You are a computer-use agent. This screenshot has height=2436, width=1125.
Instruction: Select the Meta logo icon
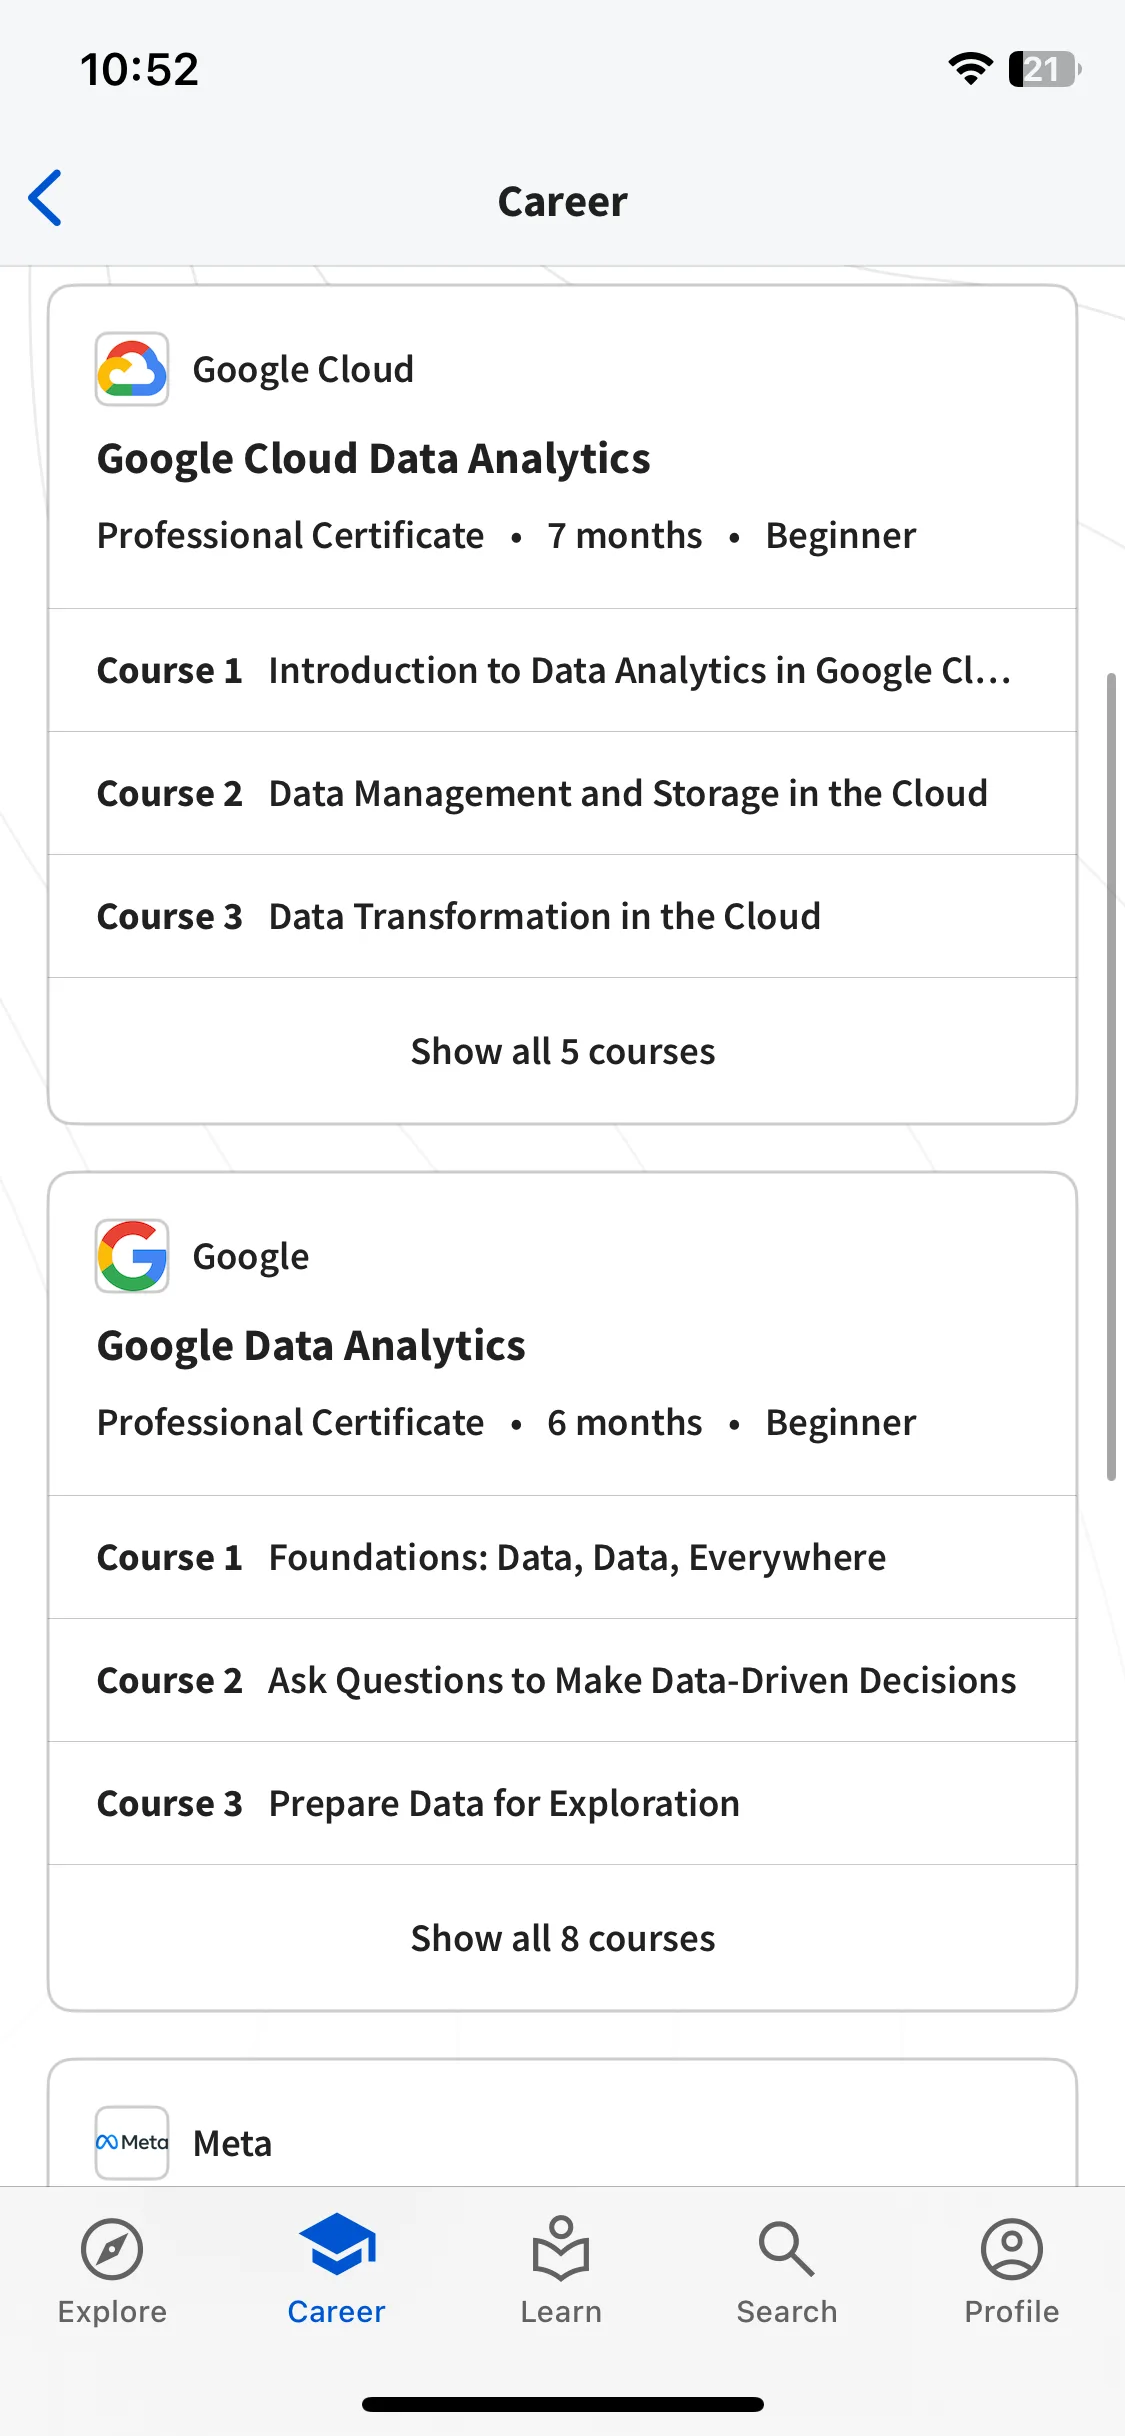click(132, 2142)
